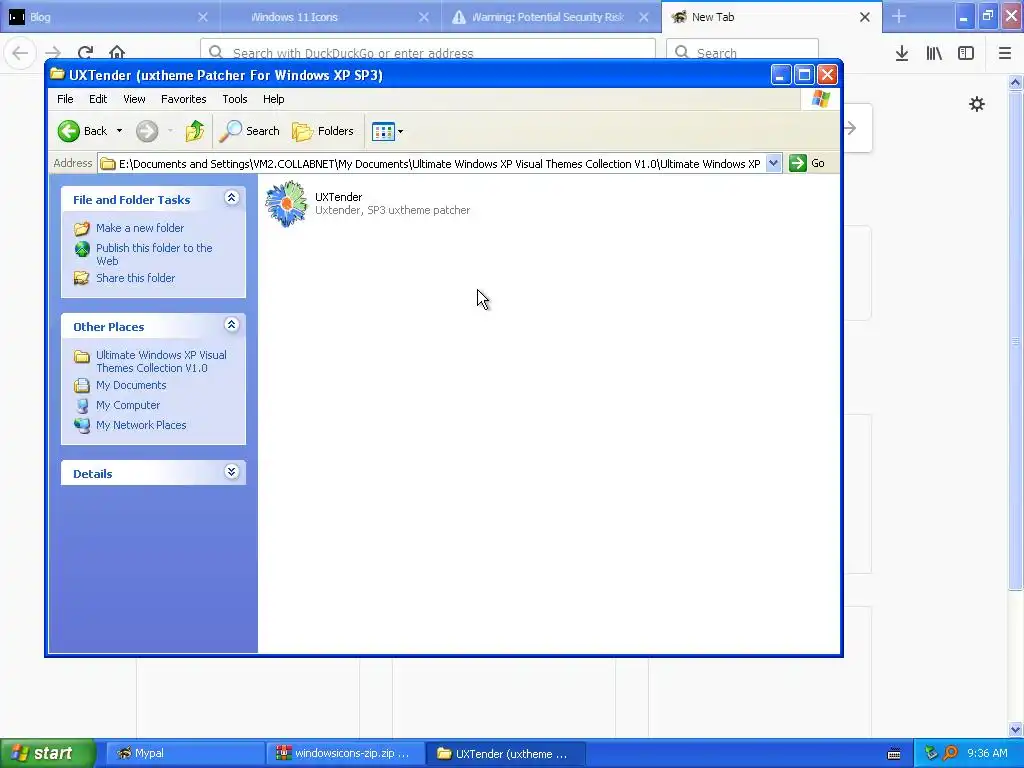This screenshot has height=768, width=1024.
Task: Click the keyboard icon near tray
Action: pos(894,754)
